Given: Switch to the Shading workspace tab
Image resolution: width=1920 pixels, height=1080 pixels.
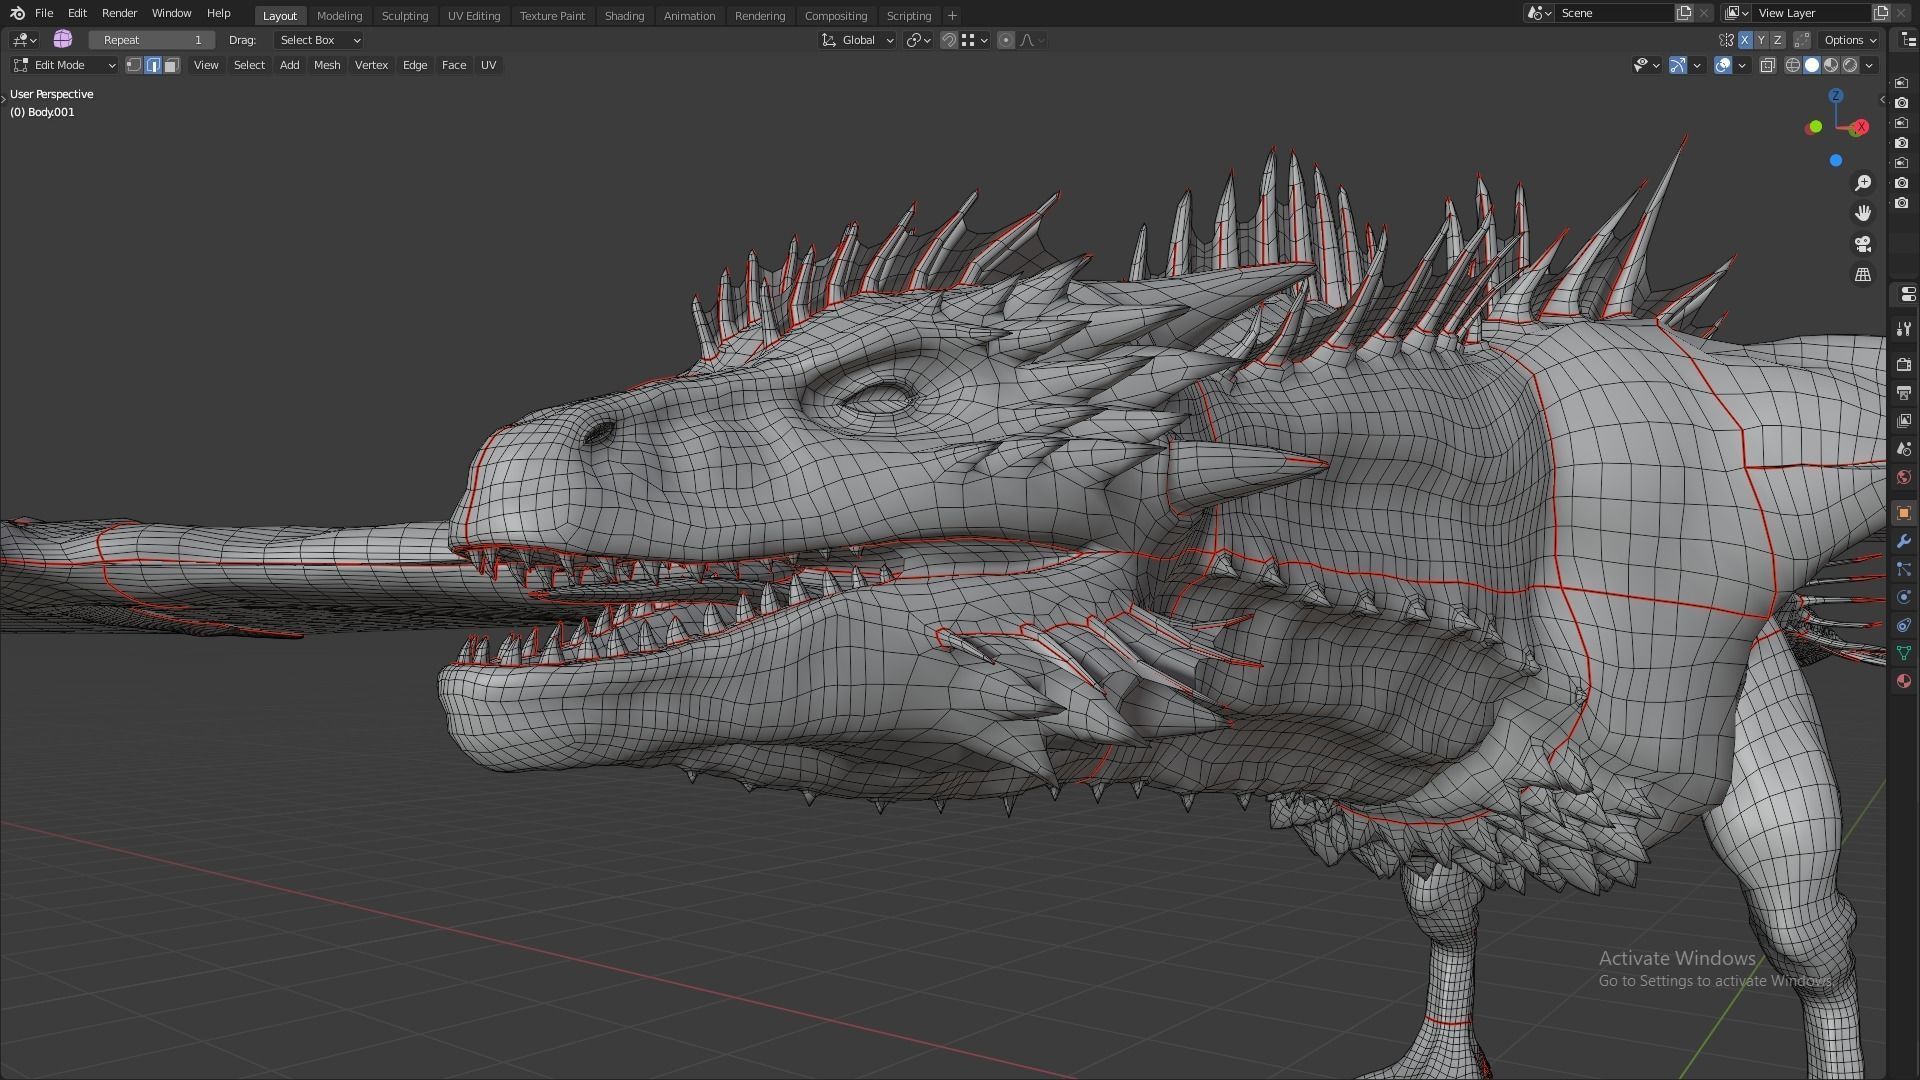Looking at the screenshot, I should pyautogui.click(x=624, y=16).
